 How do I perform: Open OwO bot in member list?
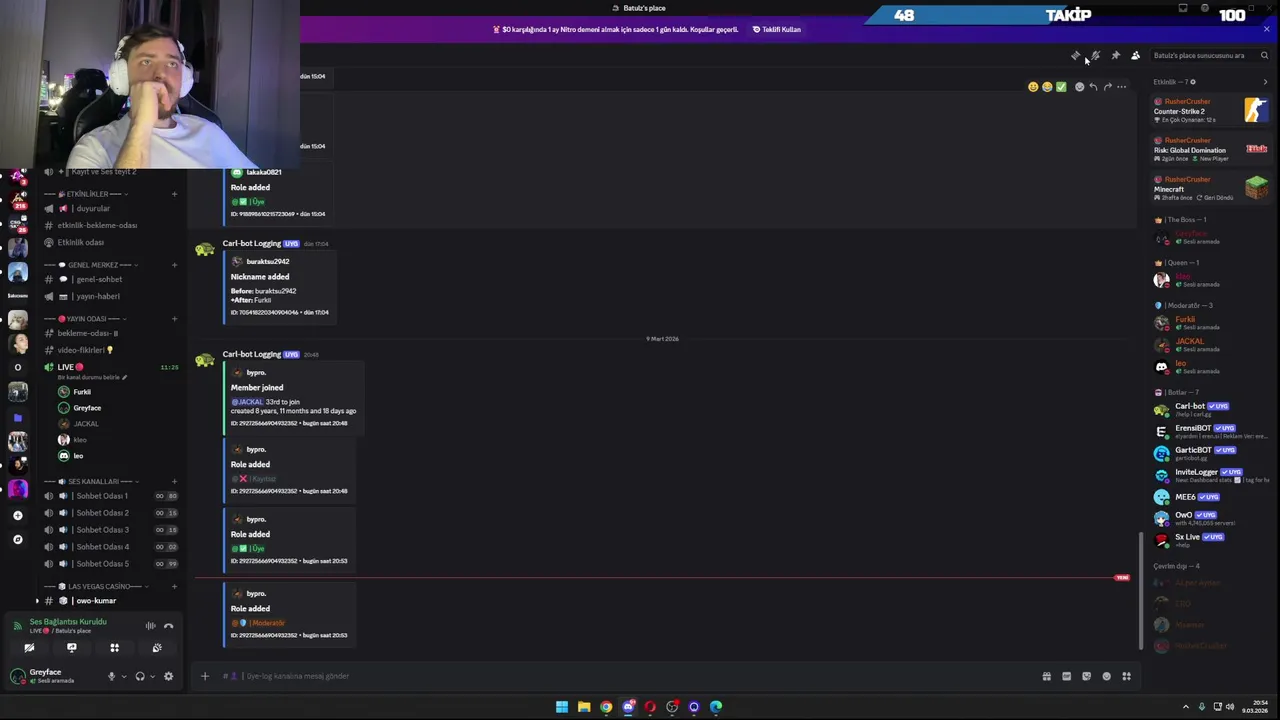pyautogui.click(x=1211, y=518)
